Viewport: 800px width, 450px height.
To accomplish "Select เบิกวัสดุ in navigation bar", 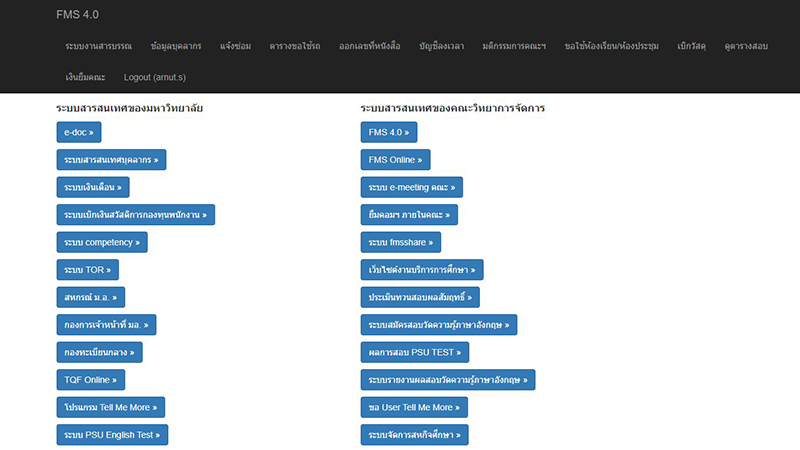I will (691, 46).
